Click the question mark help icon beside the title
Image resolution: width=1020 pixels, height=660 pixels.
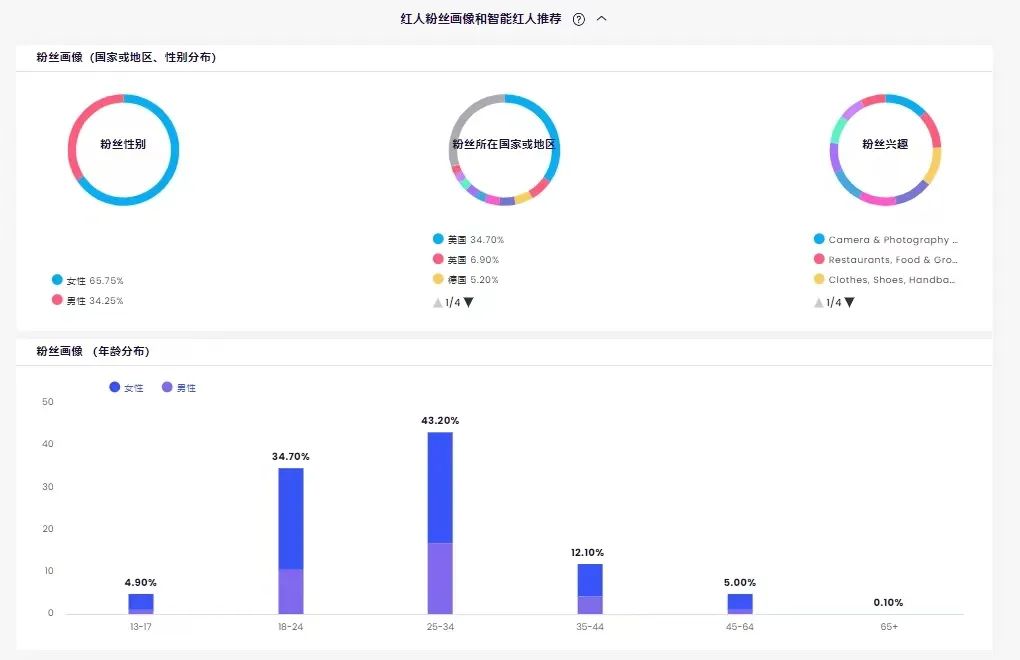coord(578,20)
